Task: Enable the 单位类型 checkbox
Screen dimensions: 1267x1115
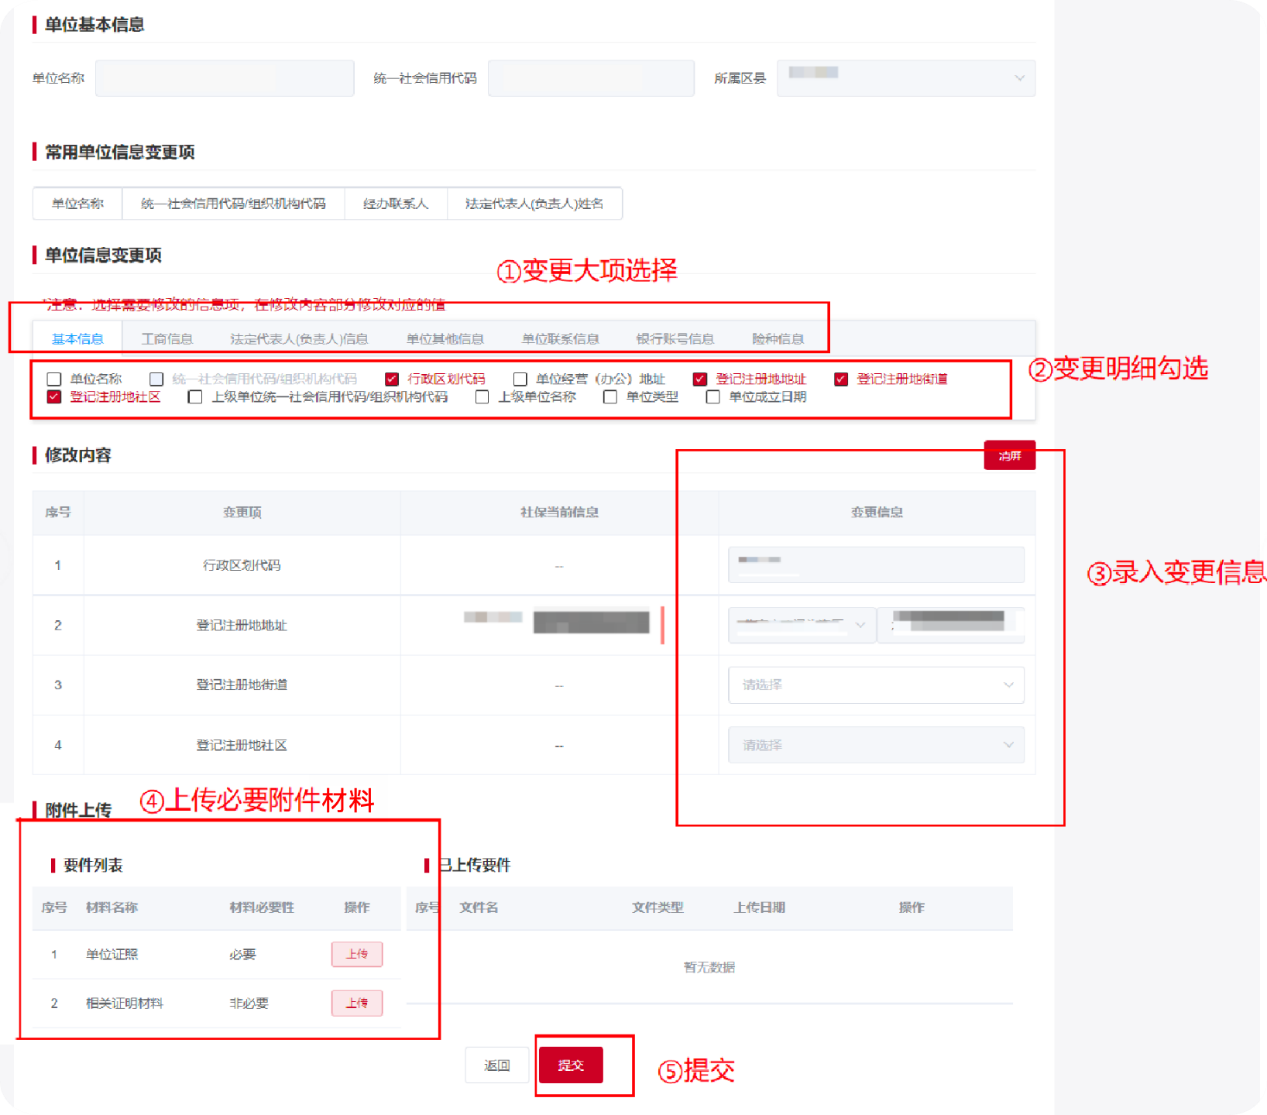Action: 610,397
